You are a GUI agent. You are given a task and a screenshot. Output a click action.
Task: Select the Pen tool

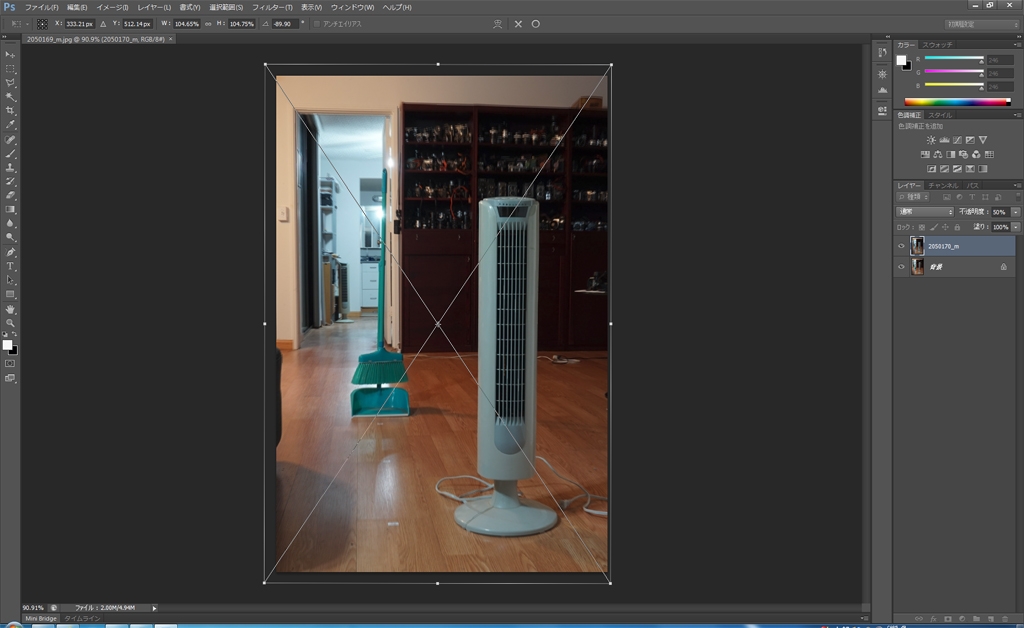coord(10,253)
